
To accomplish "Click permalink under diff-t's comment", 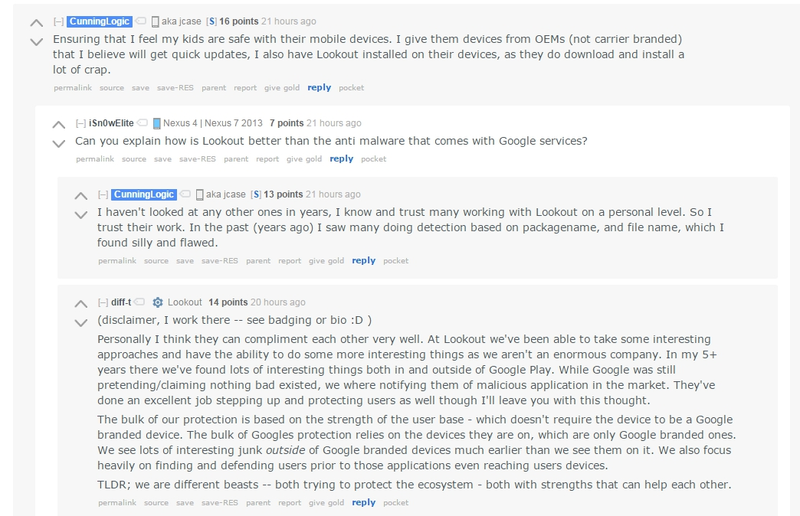I will [x=117, y=503].
